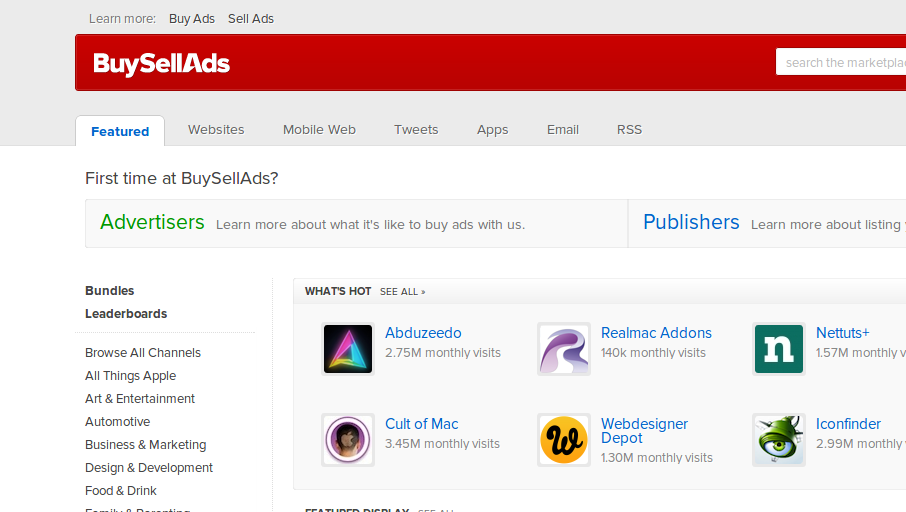Open the Sell Ads link

[x=251, y=18]
